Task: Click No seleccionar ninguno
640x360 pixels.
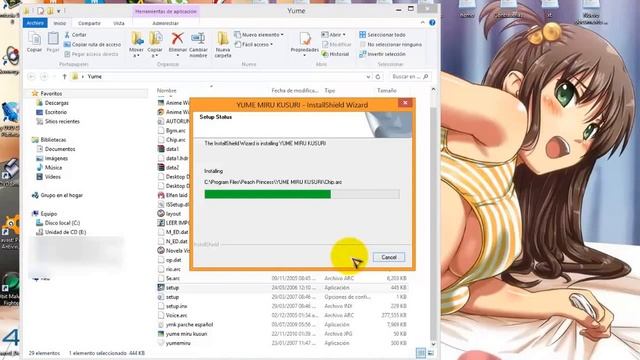Action: (391, 44)
